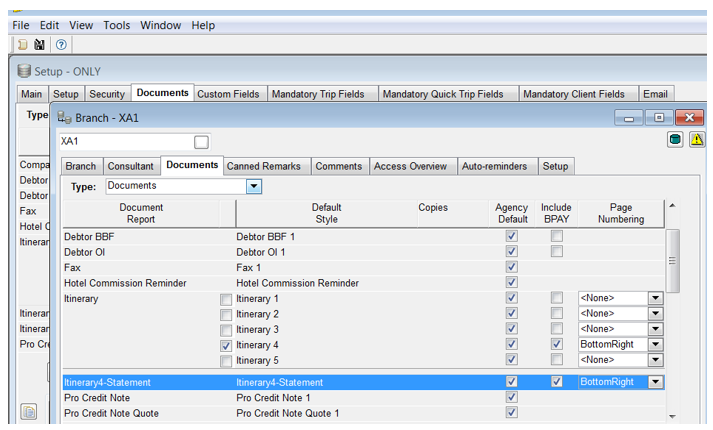Switch to the Comments tab

coord(339,166)
